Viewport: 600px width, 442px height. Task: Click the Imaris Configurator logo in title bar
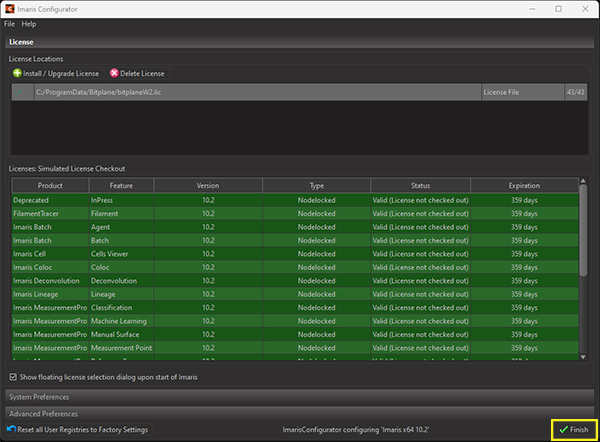pyautogui.click(x=9, y=9)
